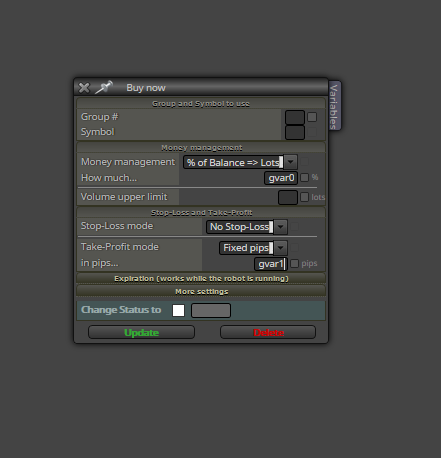441x458 pixels.
Task: Edit the How much gvar0 field
Action: coord(281,178)
